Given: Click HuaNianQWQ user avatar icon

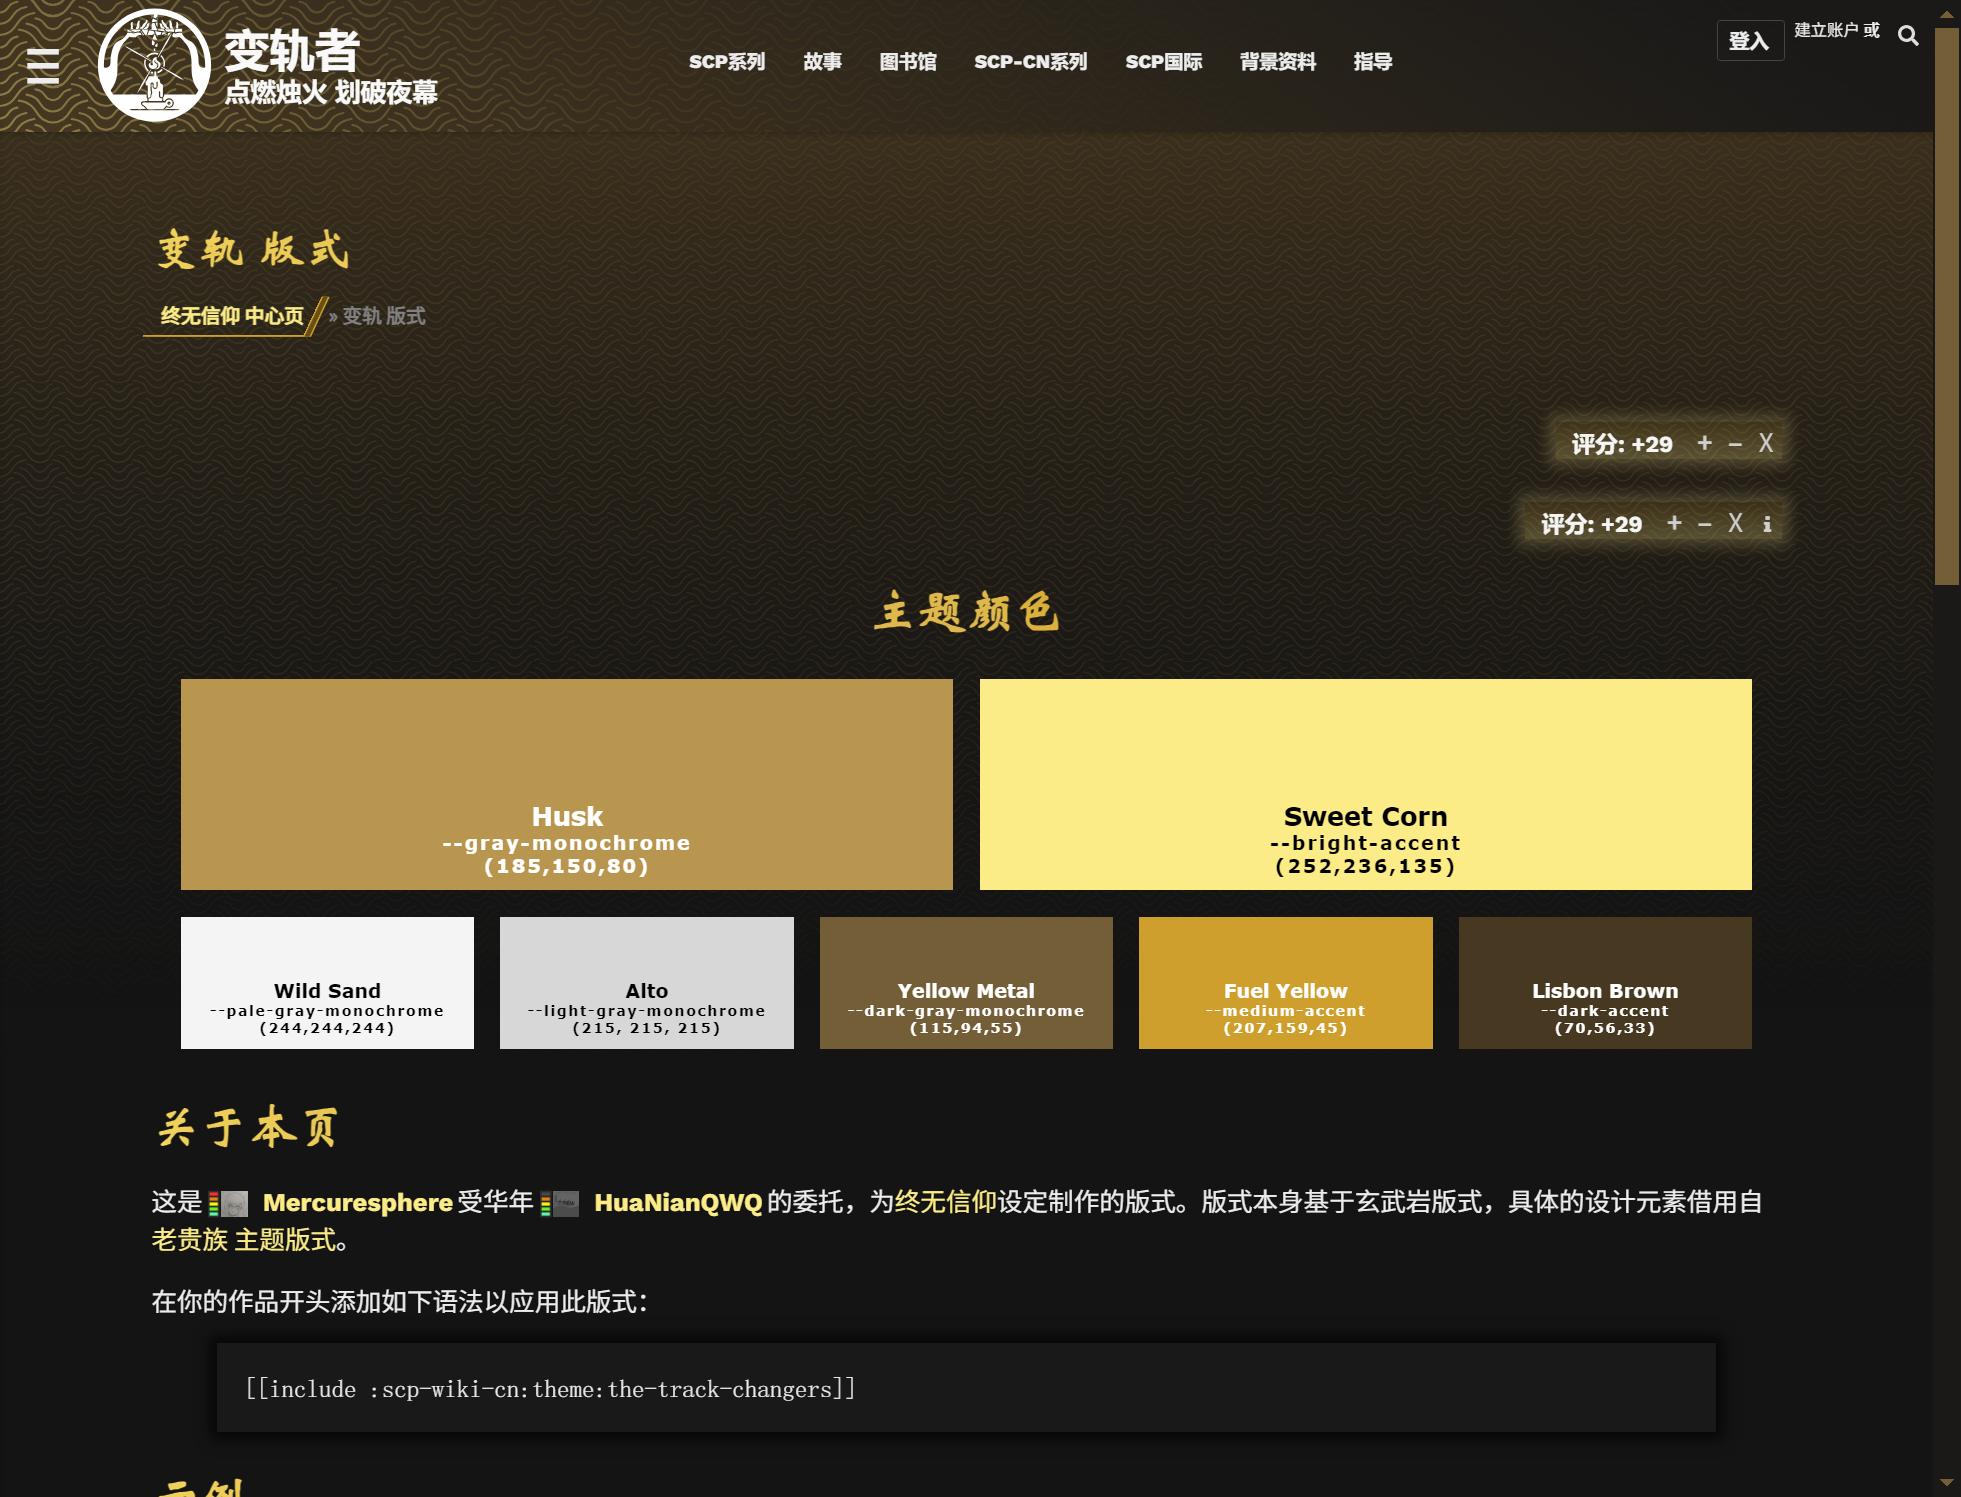Looking at the screenshot, I should pyautogui.click(x=565, y=1203).
